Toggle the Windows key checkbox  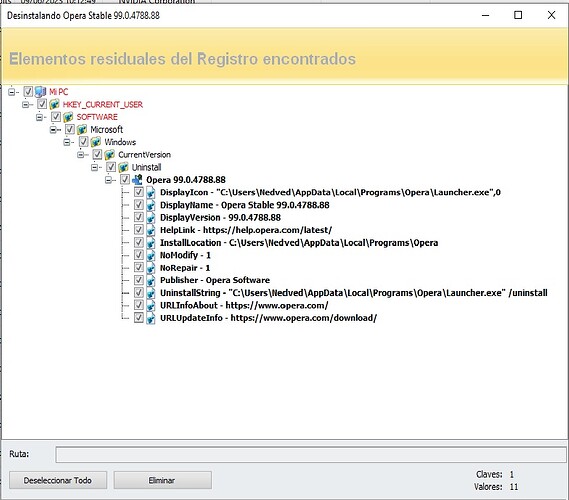(83, 142)
